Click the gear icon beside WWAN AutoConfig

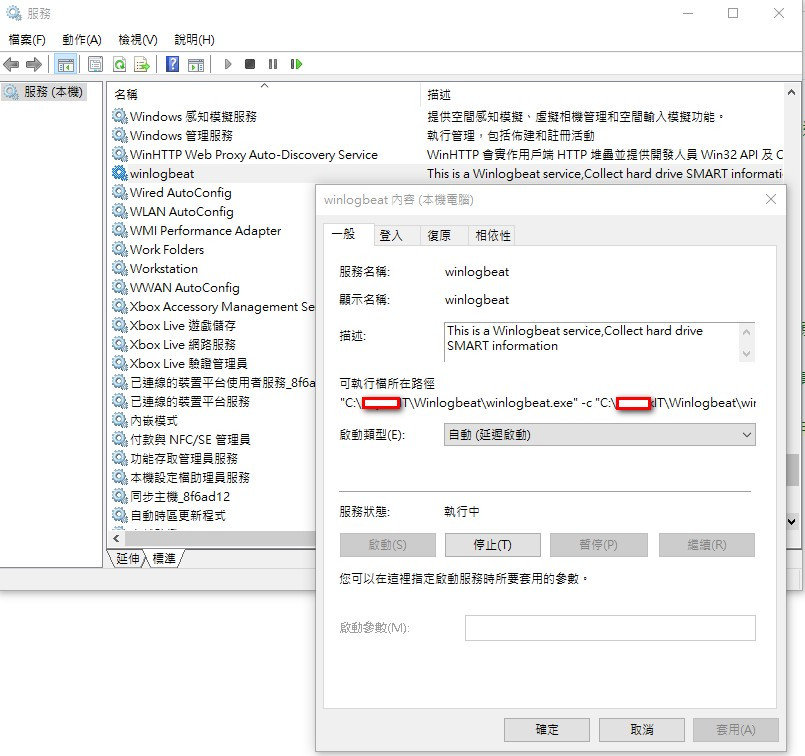click(x=120, y=287)
